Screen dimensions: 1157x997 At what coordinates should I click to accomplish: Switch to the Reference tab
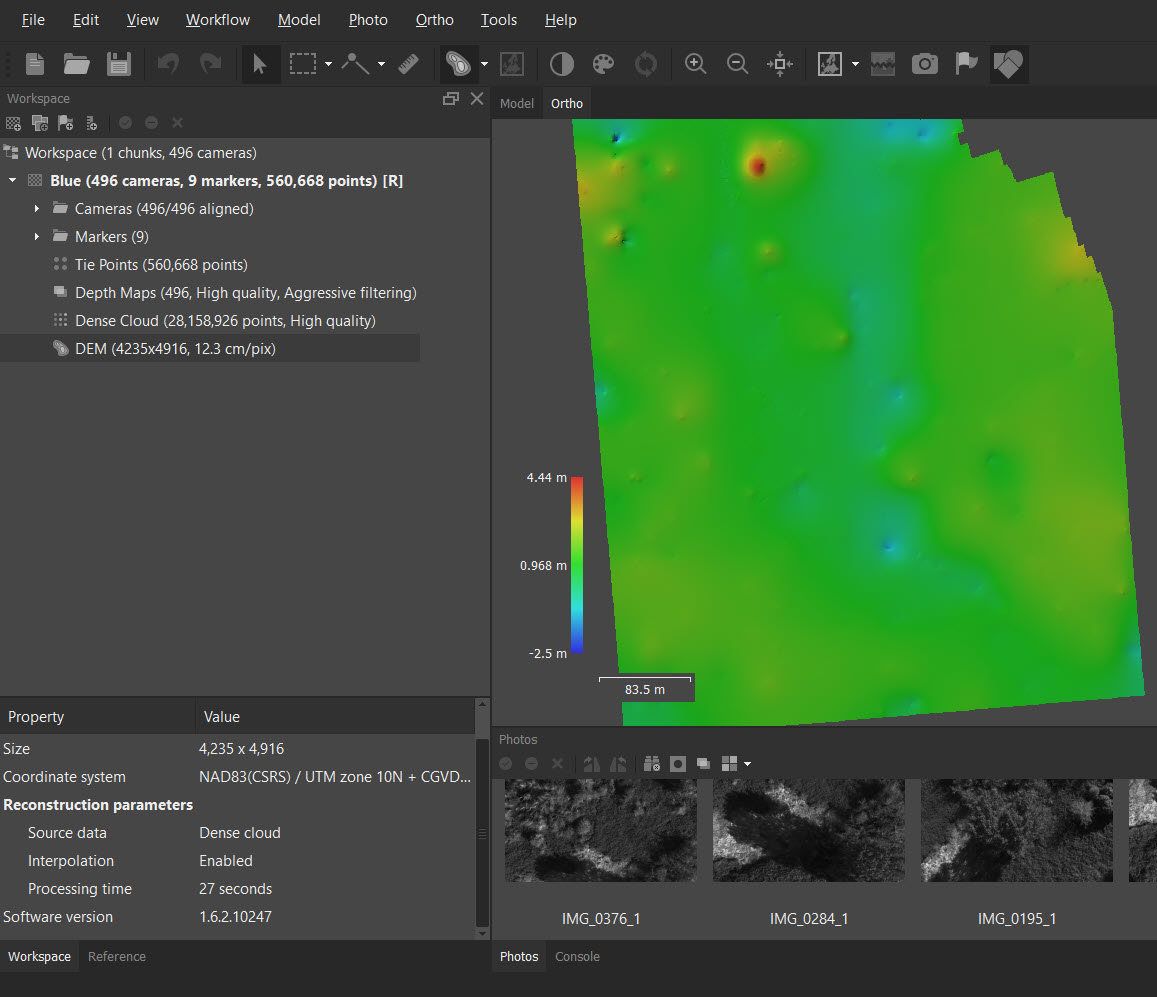[116, 956]
